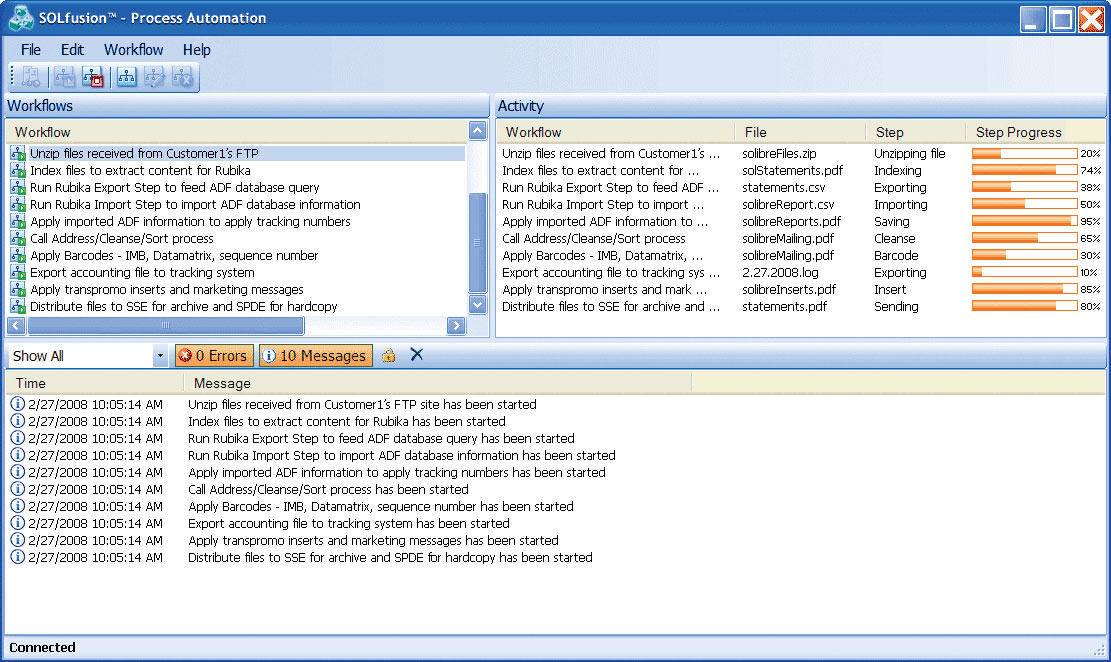The height and width of the screenshot is (662, 1111).
Task: Click the 20% progress bar for solibreFiles.zip
Action: [1025, 153]
